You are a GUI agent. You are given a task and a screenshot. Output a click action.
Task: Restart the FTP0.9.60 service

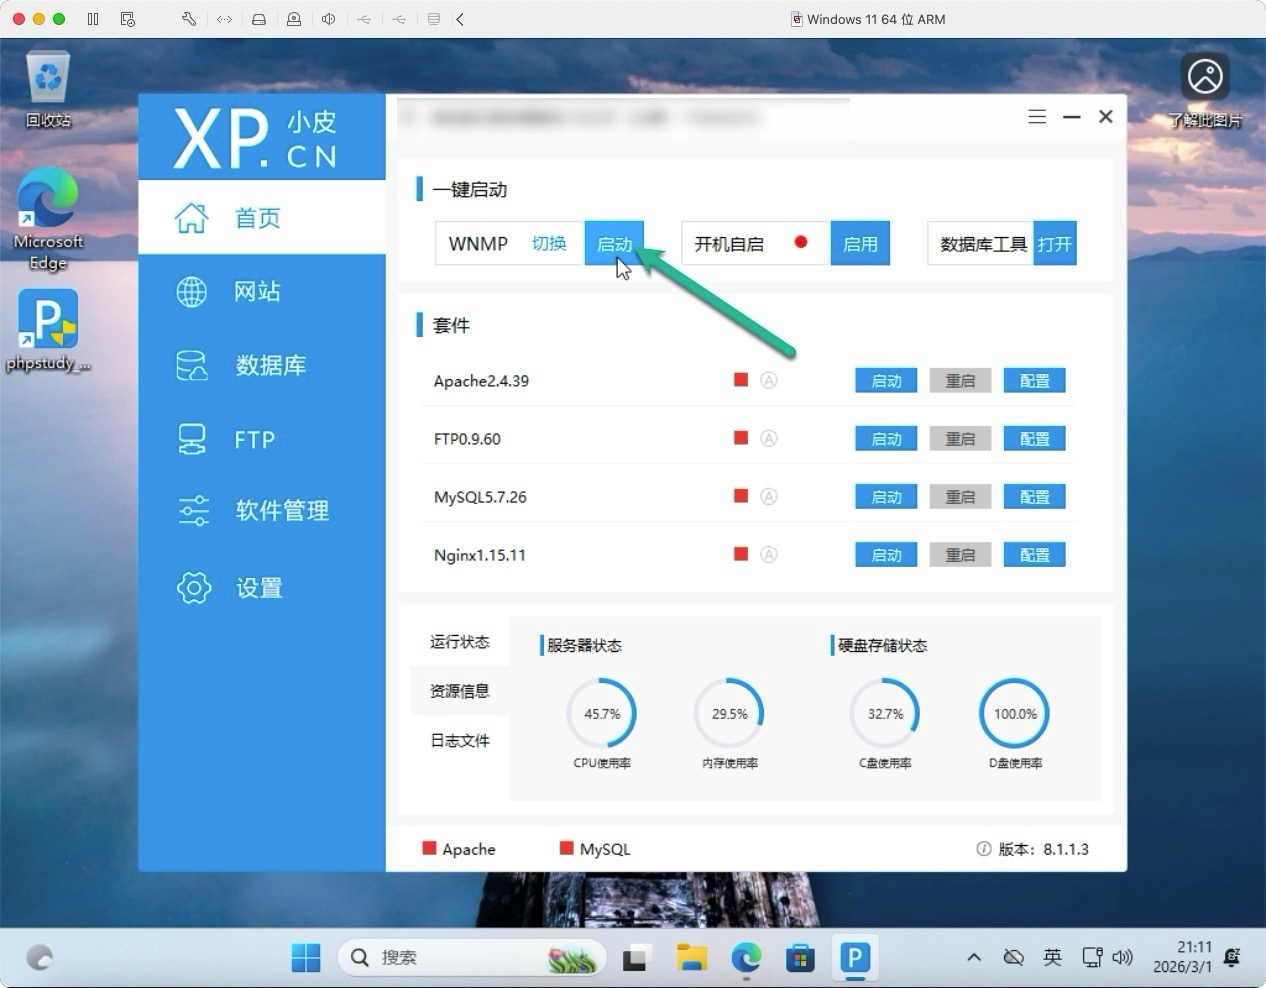[960, 438]
